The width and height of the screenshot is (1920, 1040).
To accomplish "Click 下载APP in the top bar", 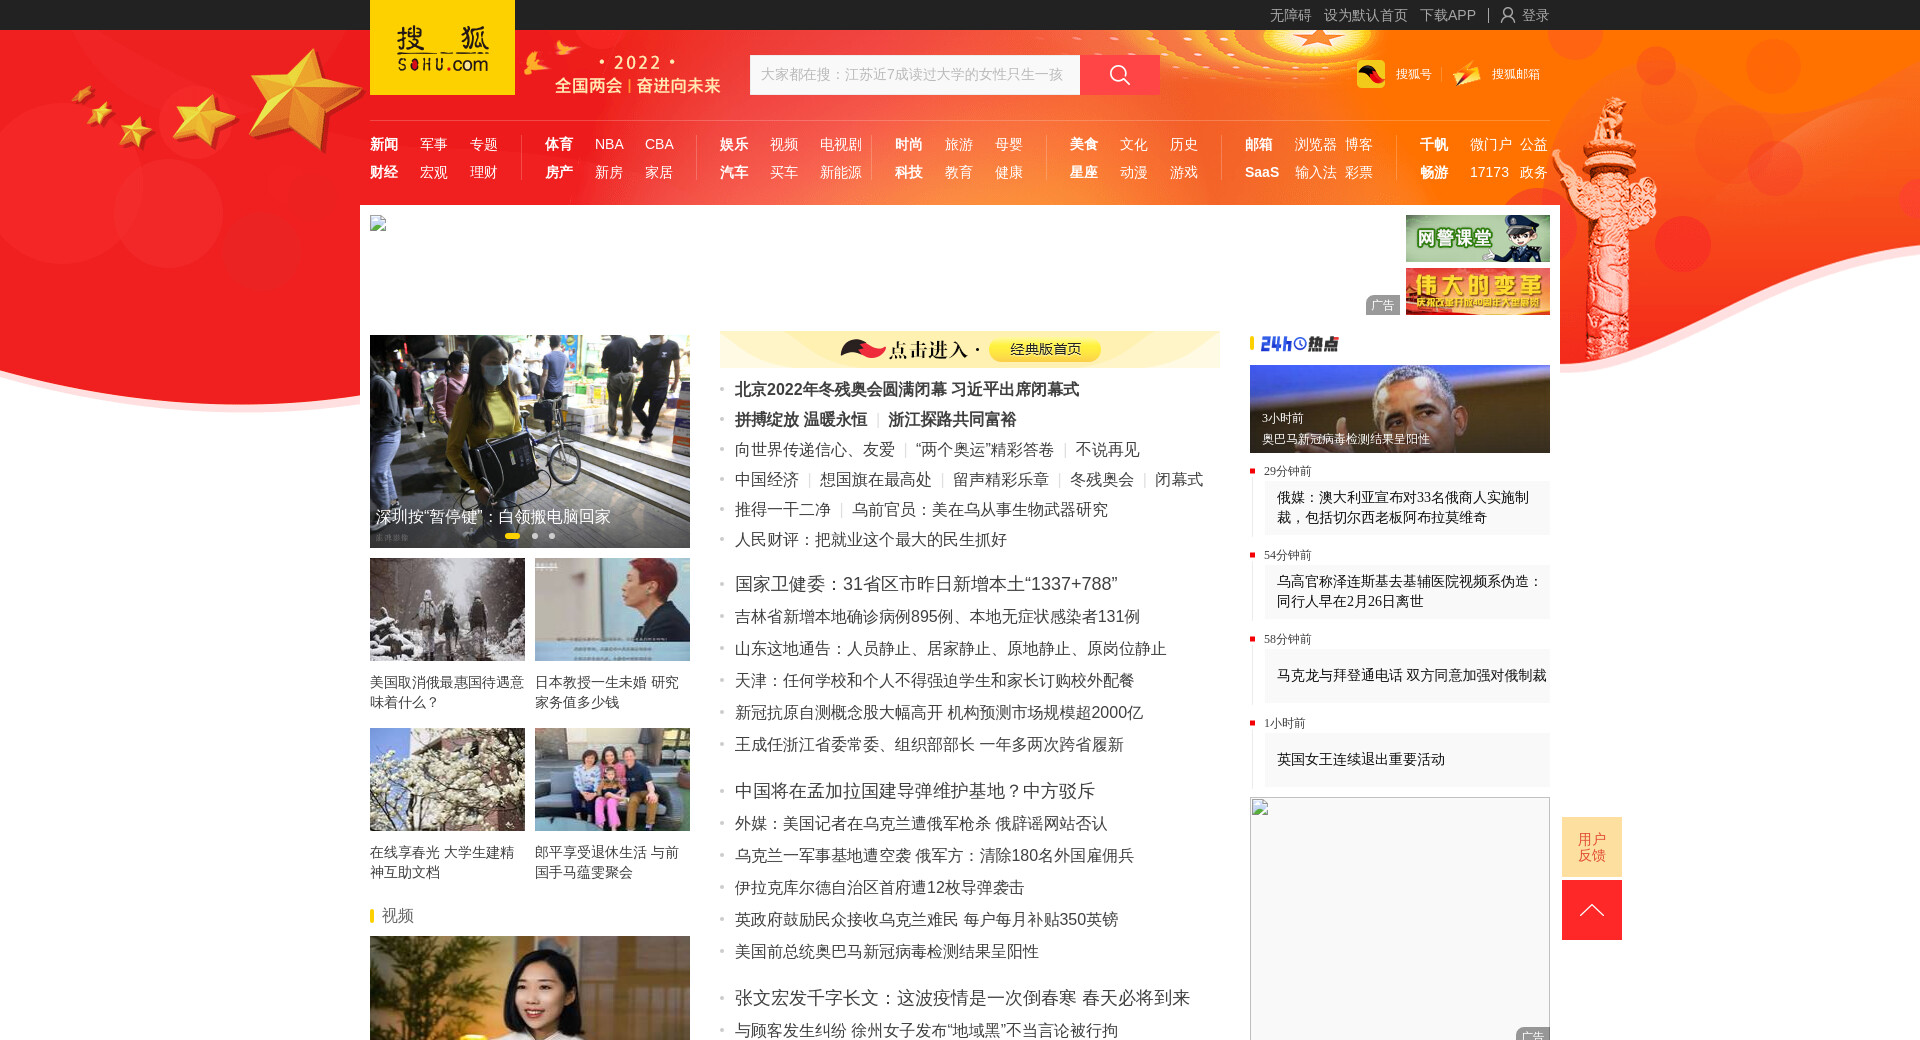I will 1447,15.
